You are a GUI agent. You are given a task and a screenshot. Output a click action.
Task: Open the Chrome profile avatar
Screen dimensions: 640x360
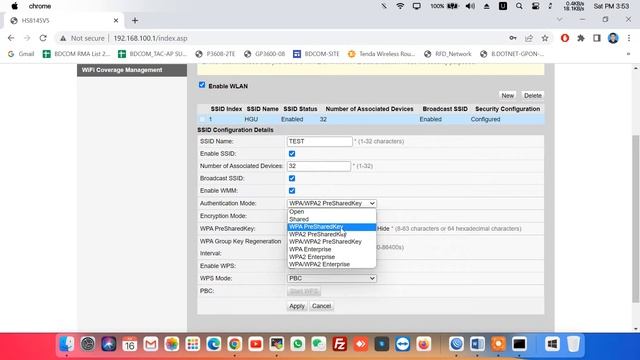(x=613, y=38)
